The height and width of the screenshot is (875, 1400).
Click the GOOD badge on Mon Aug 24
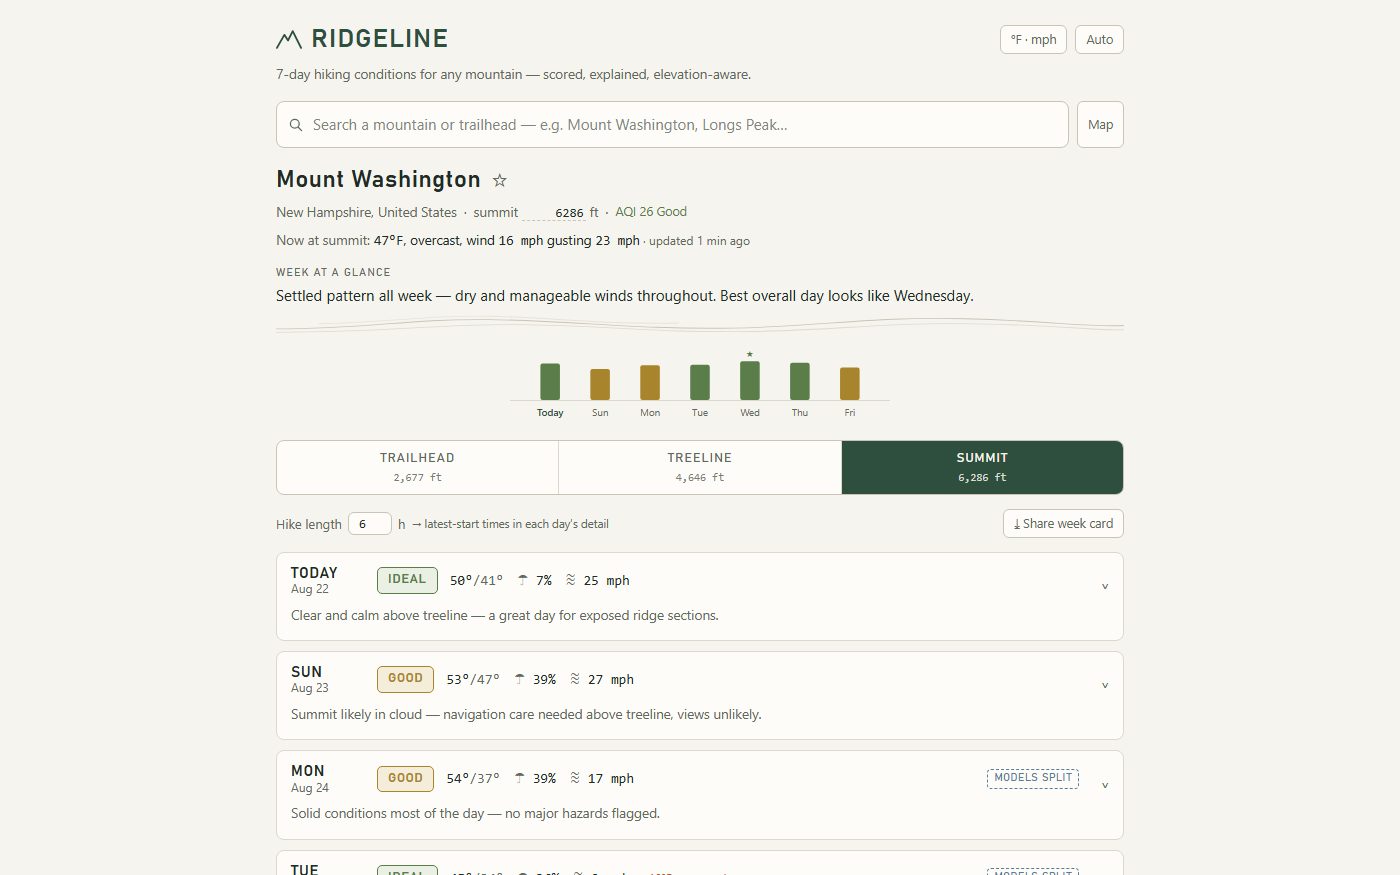click(x=405, y=778)
